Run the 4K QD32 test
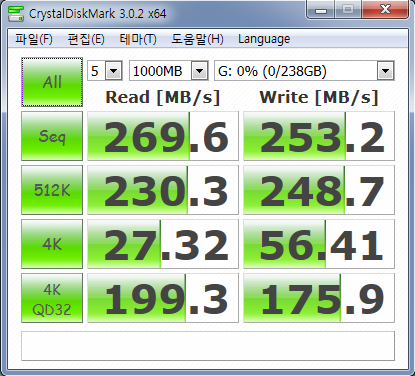 52,298
